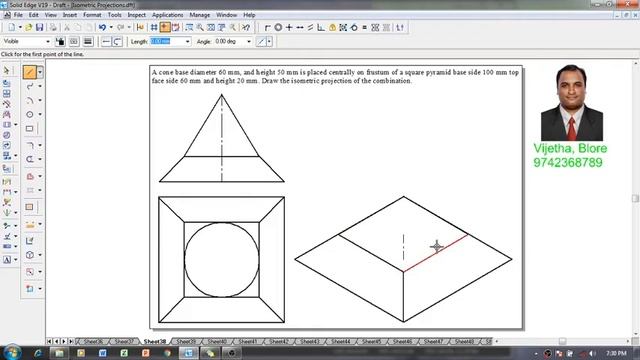Pick the Rectangle drawing tool
Screen dimensions: 640x360
pyautogui.click(x=29, y=129)
